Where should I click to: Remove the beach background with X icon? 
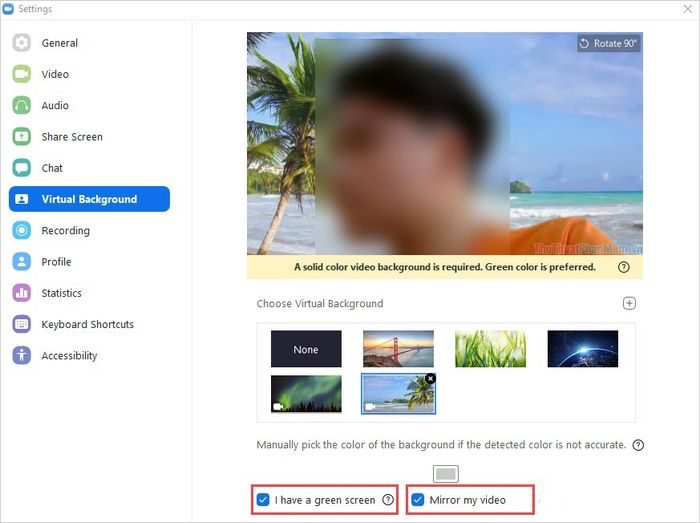coord(430,378)
